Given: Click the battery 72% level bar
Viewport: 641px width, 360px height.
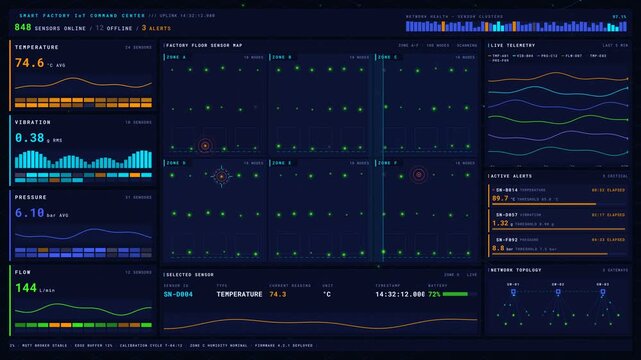Looking at the screenshot, I should pos(459,294).
